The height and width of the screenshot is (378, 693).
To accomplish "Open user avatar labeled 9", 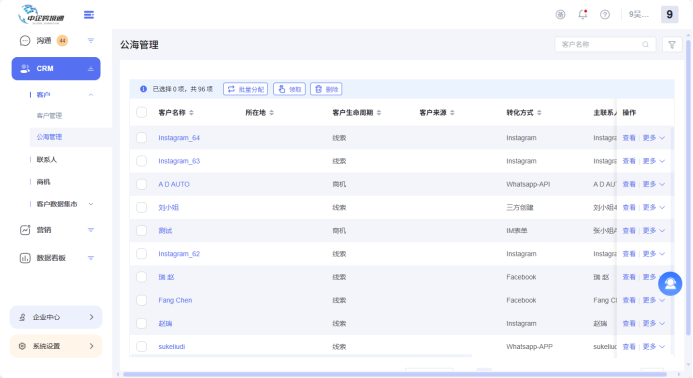I will coord(669,15).
